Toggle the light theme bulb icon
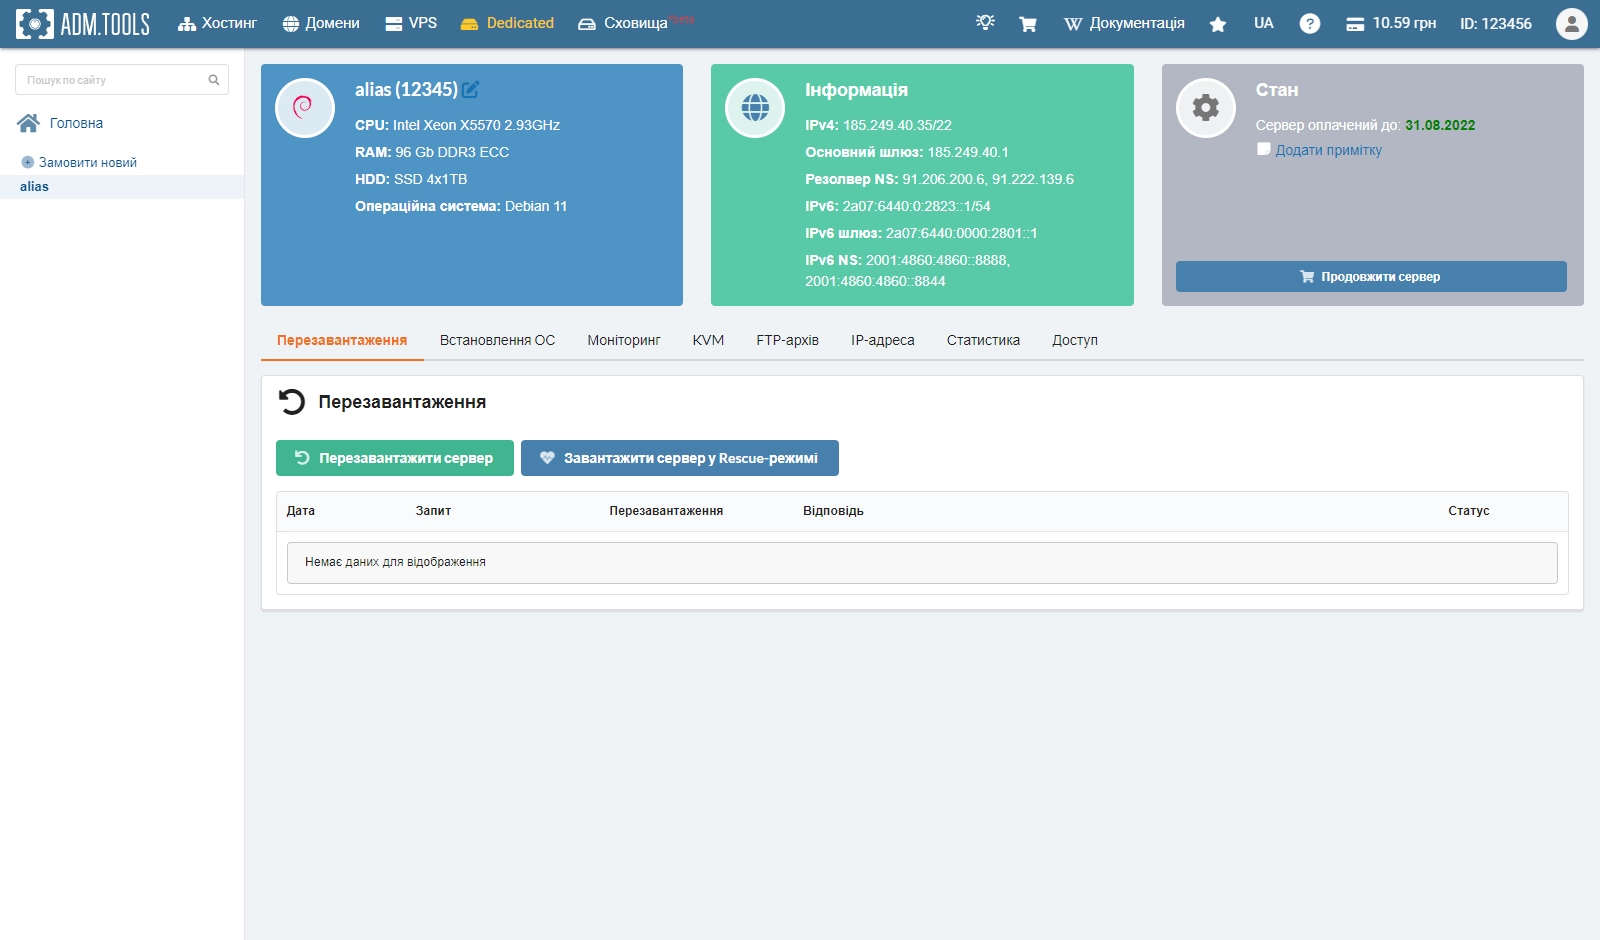The width and height of the screenshot is (1600, 940). [985, 23]
